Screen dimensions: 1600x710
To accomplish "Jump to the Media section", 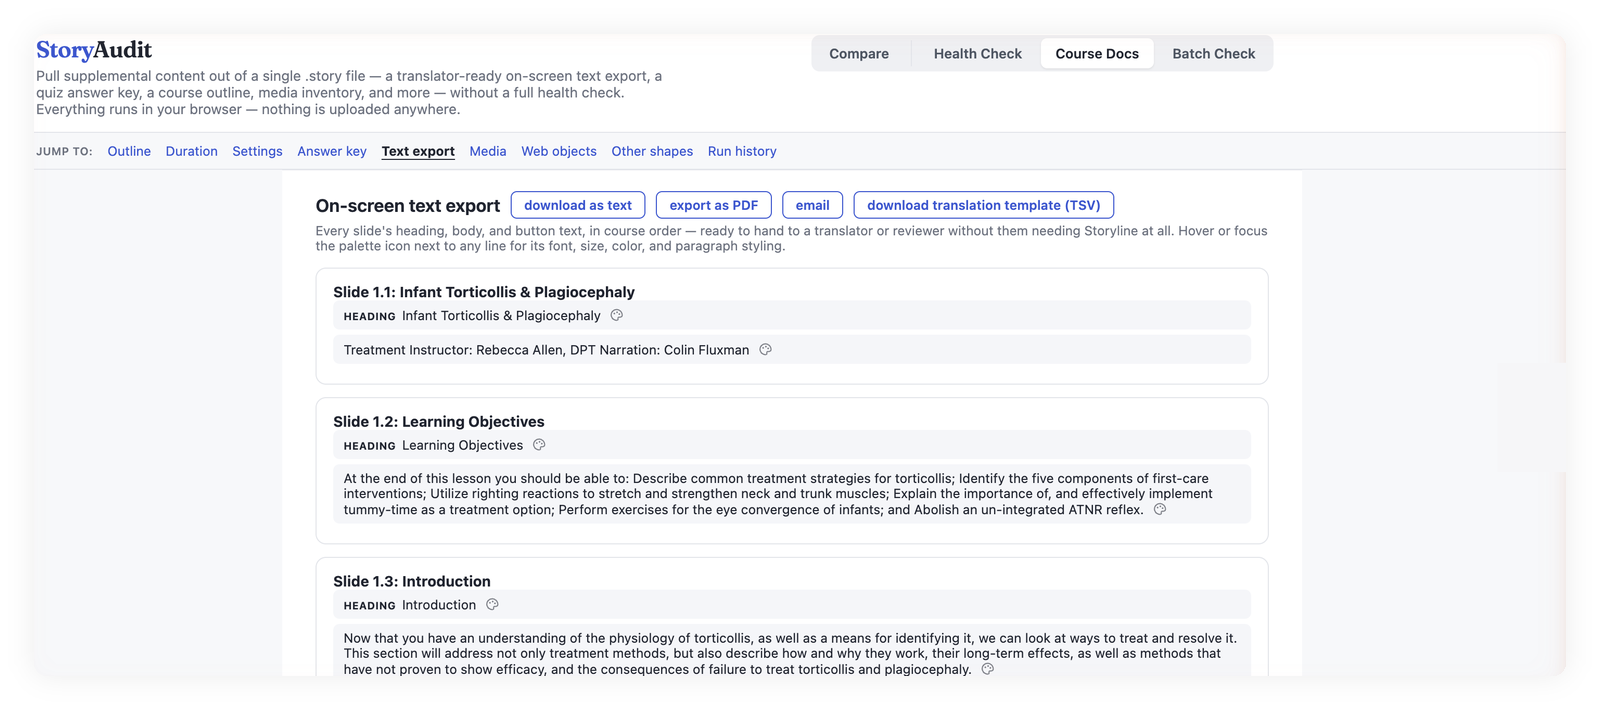I will tap(488, 151).
